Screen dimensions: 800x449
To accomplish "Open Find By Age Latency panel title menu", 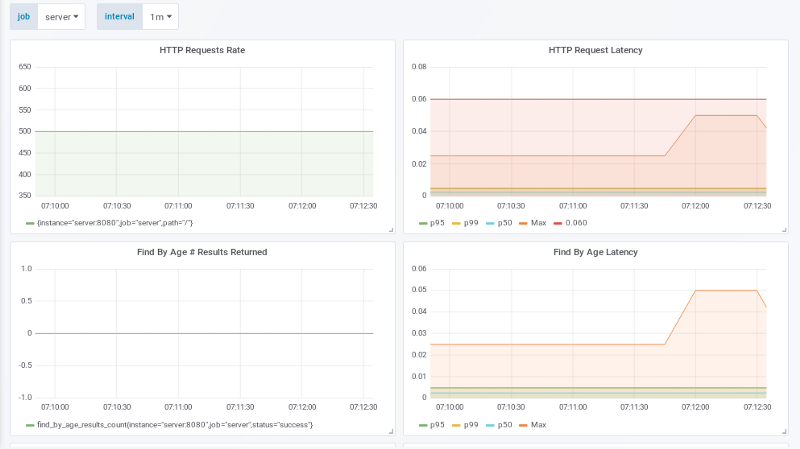I will (595, 252).
